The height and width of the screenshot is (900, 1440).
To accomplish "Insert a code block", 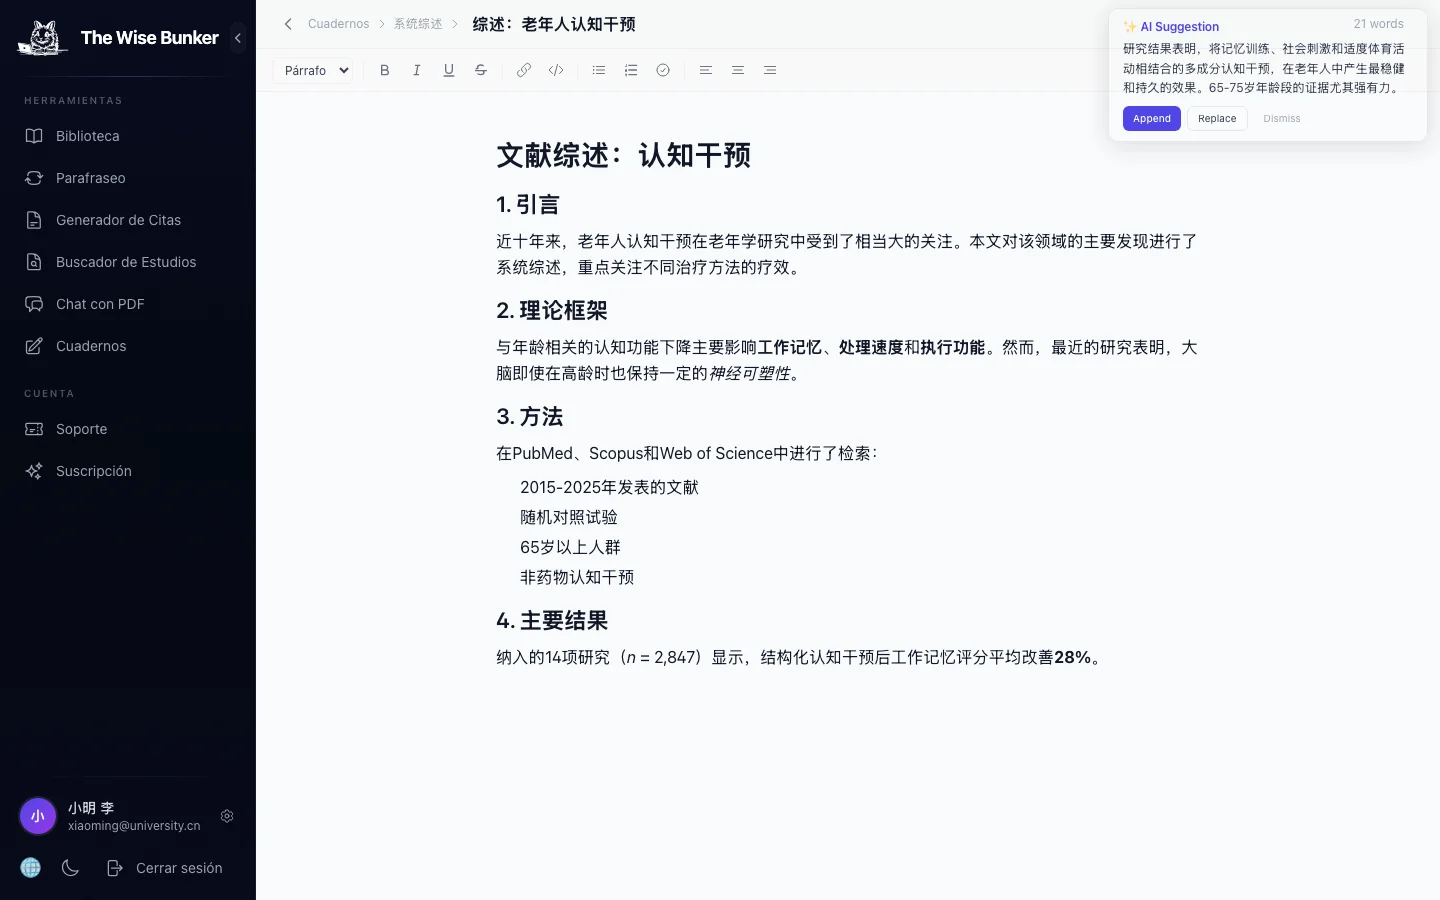I will pos(556,70).
